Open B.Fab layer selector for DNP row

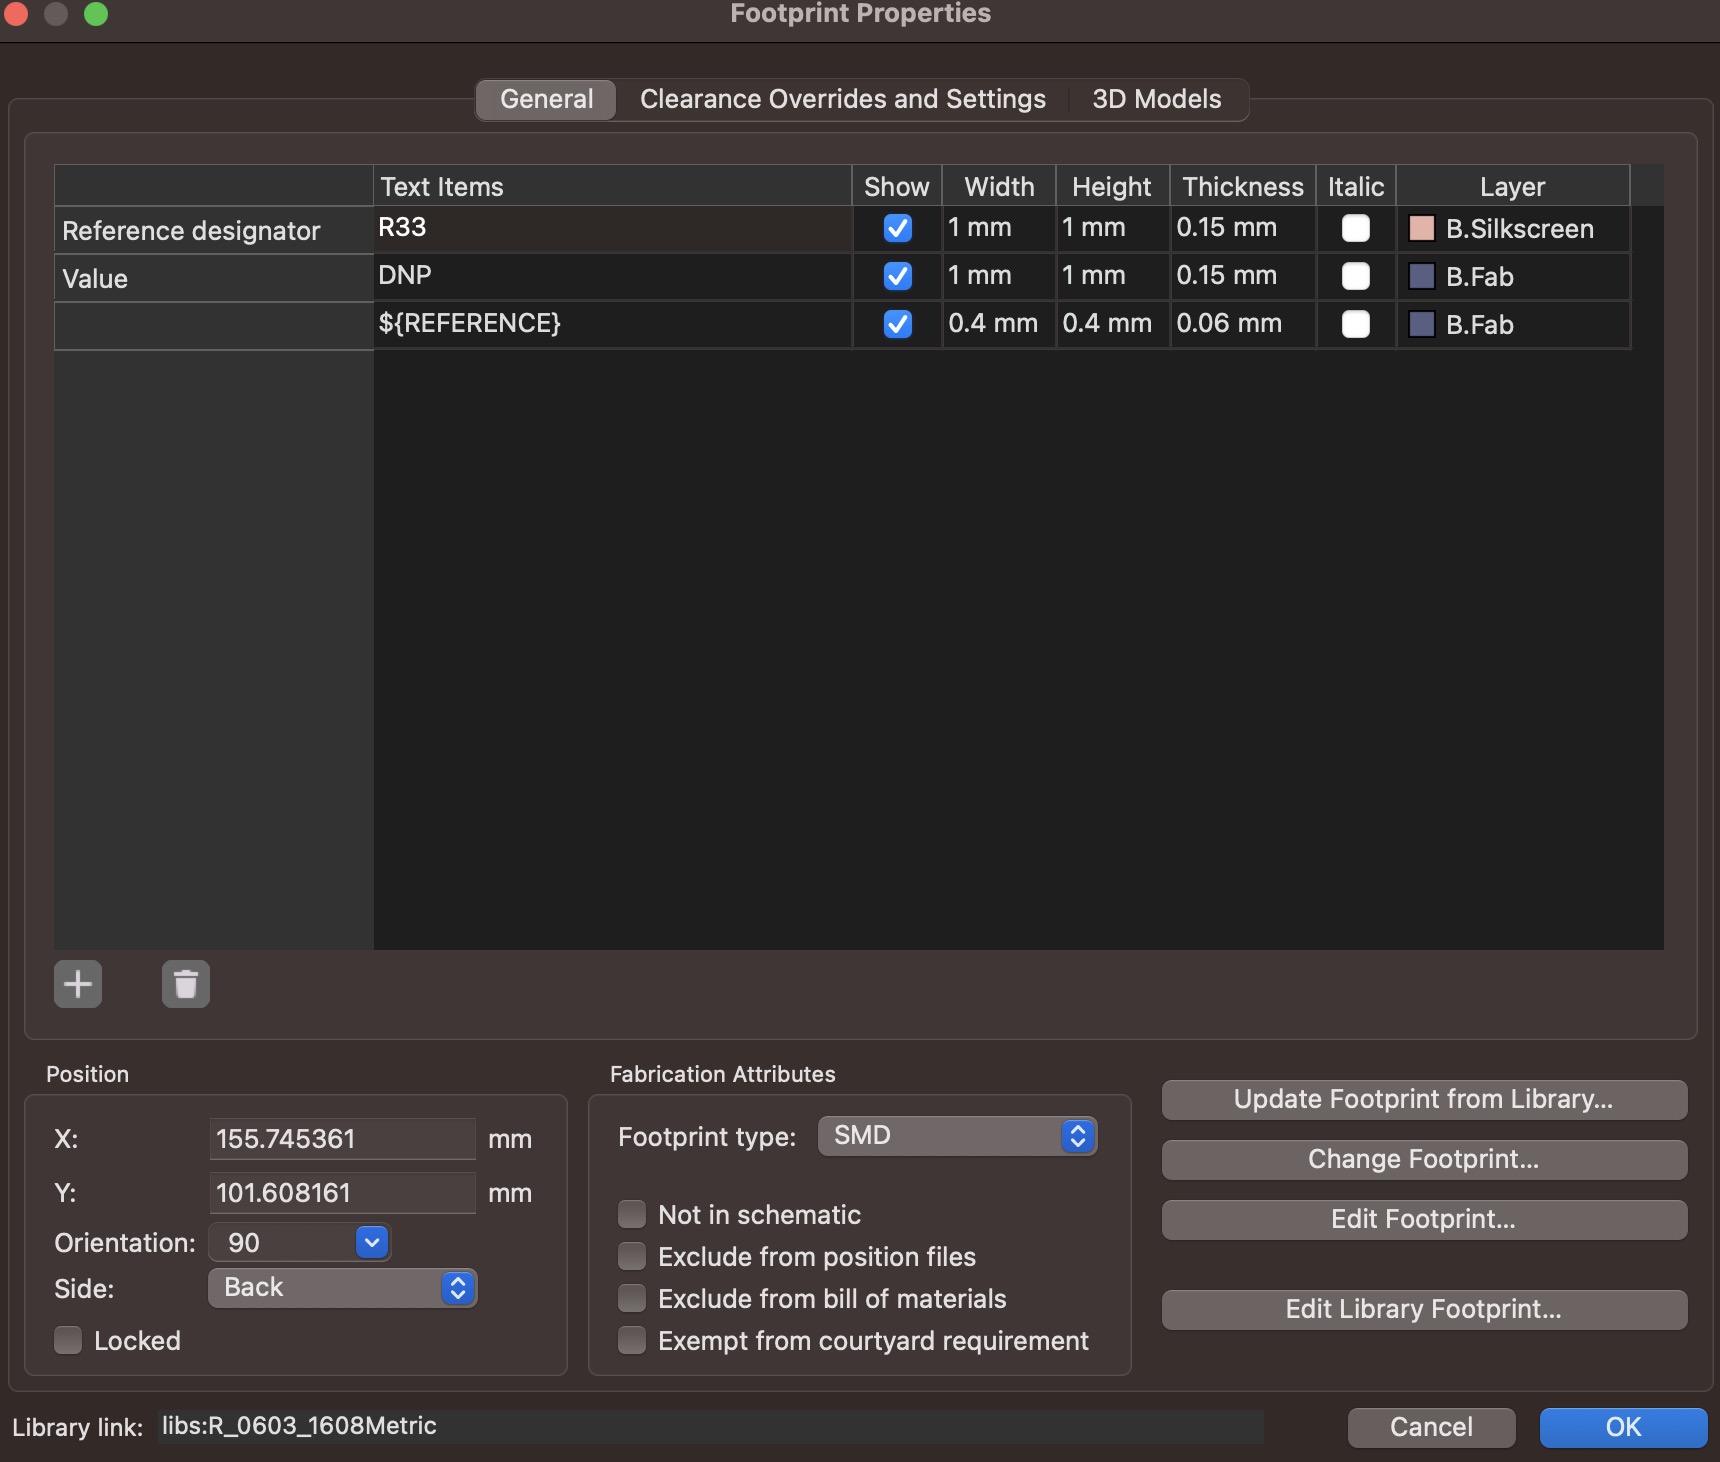pyautogui.click(x=1513, y=277)
